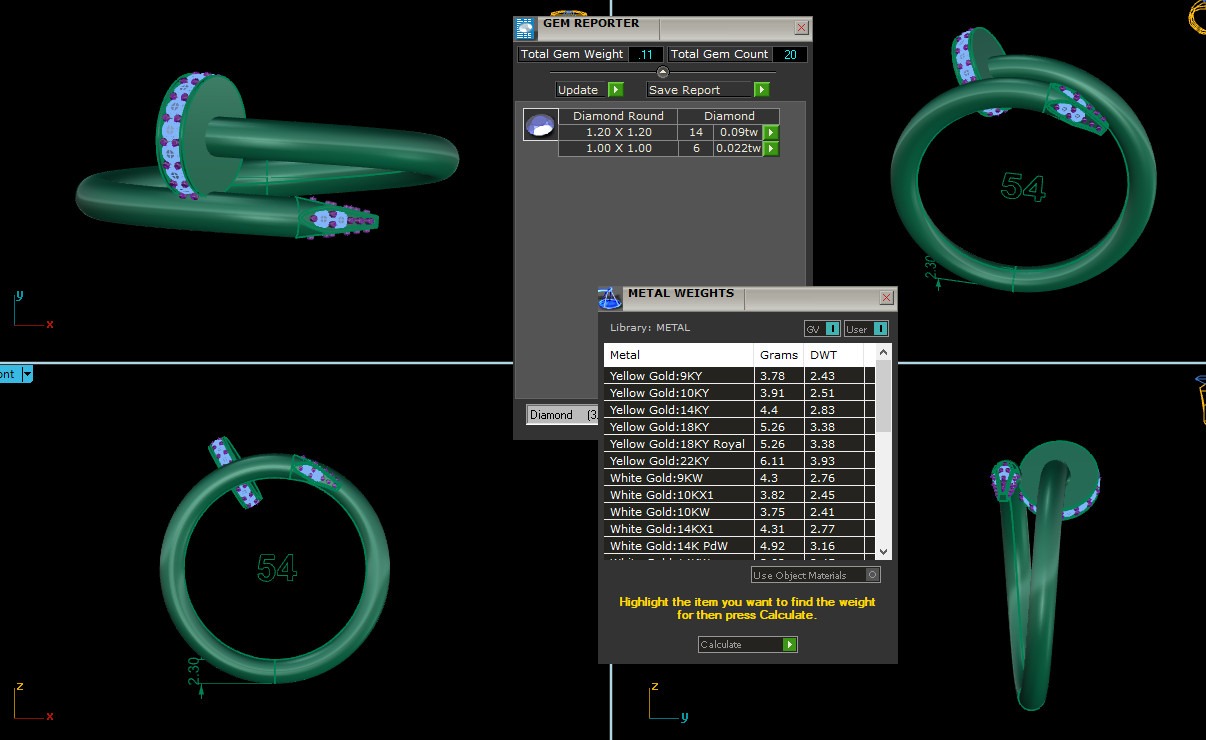Click the round diamond gem thumbnail

[540, 125]
